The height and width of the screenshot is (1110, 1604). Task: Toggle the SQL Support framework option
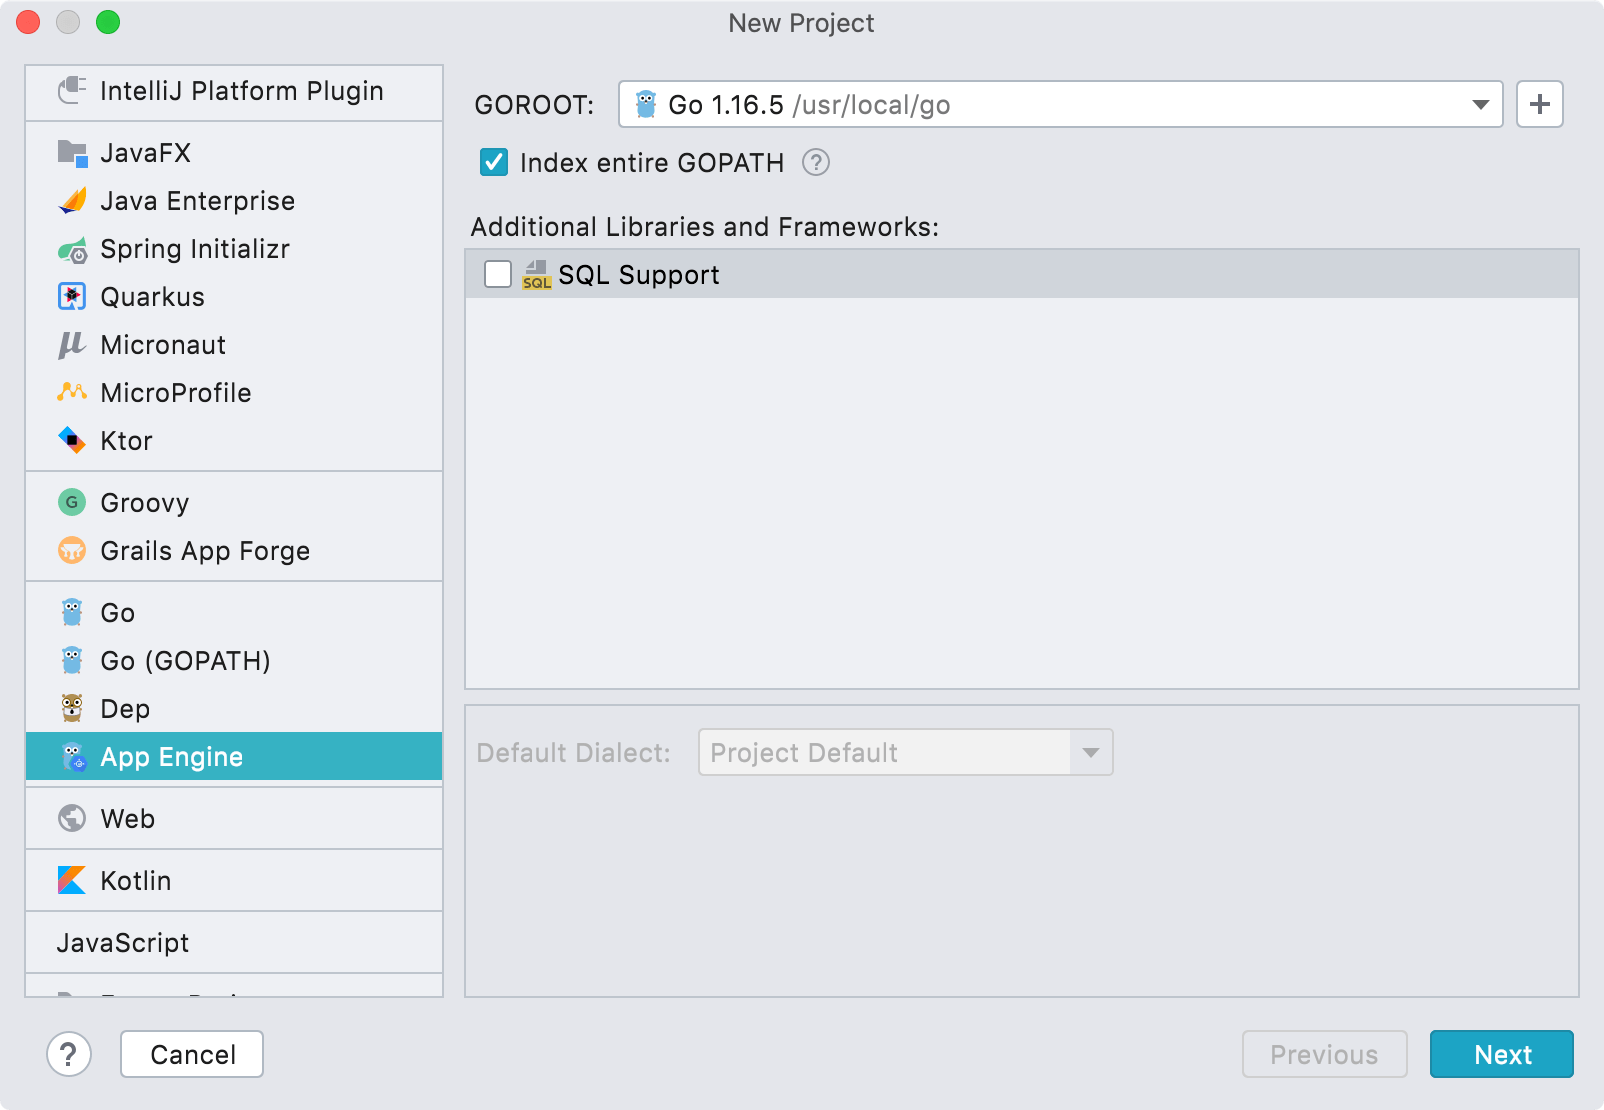click(x=497, y=274)
